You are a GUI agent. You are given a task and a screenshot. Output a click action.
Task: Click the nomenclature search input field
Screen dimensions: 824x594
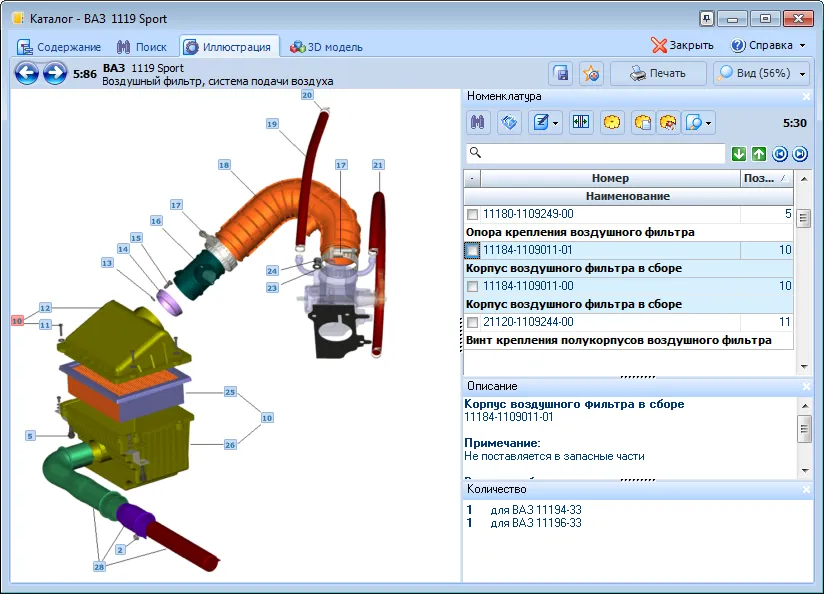point(595,153)
